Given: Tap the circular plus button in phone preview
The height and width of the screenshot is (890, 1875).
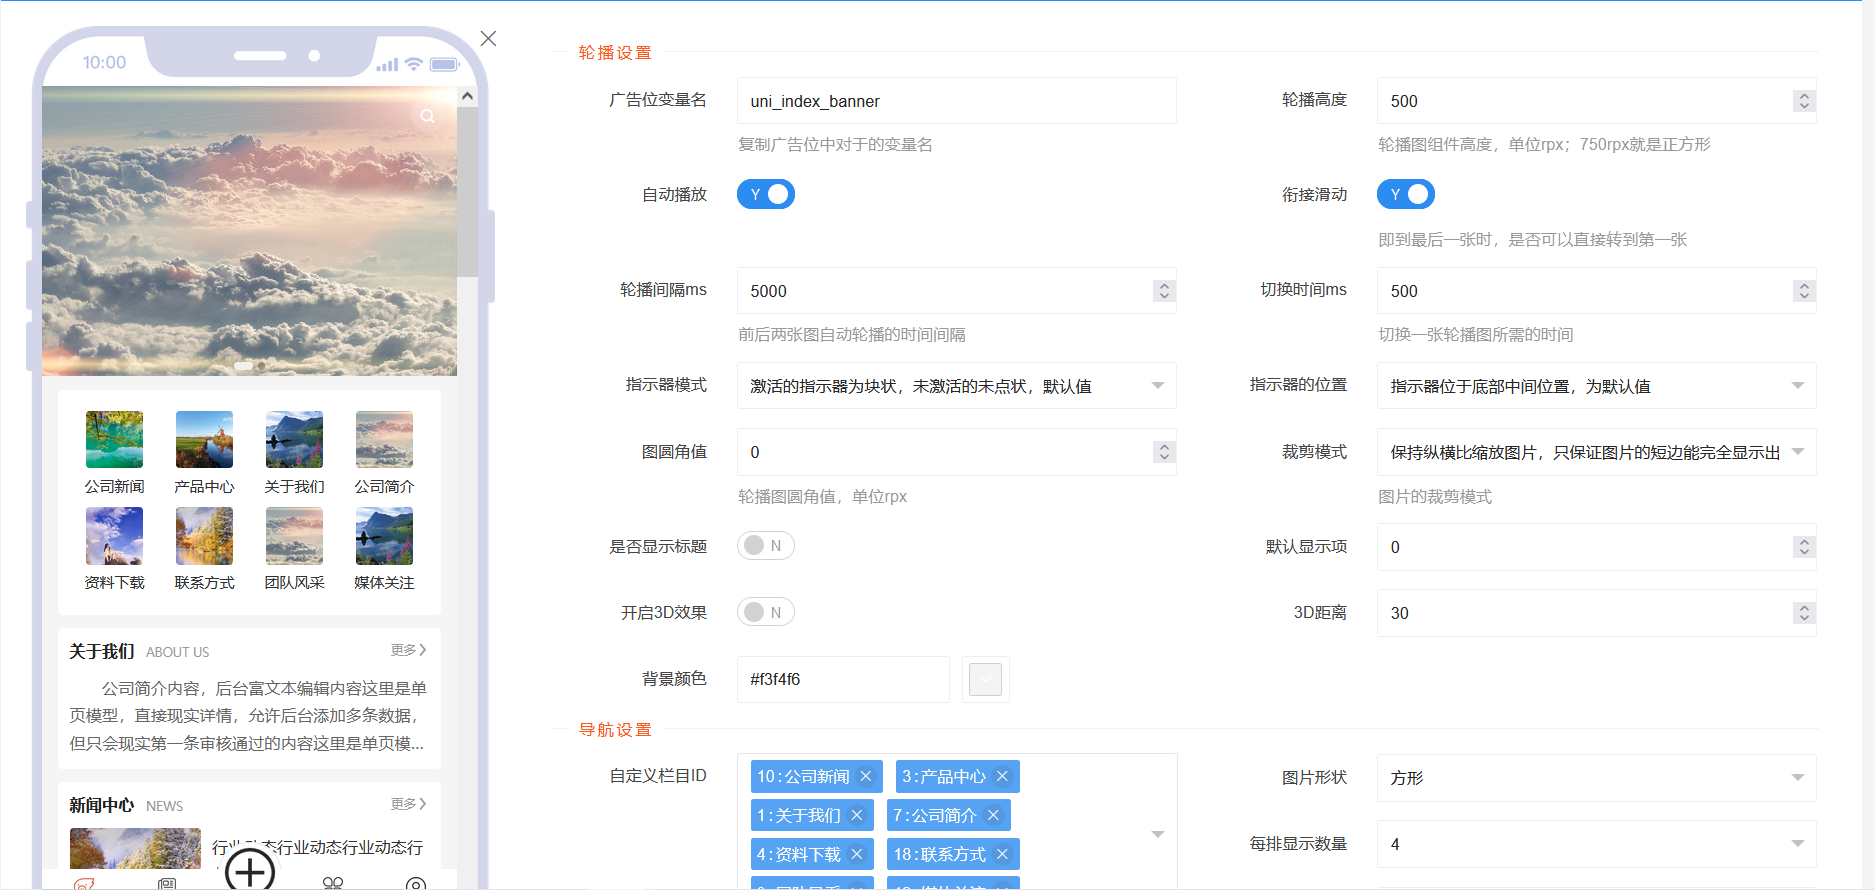Looking at the screenshot, I should coord(250,869).
